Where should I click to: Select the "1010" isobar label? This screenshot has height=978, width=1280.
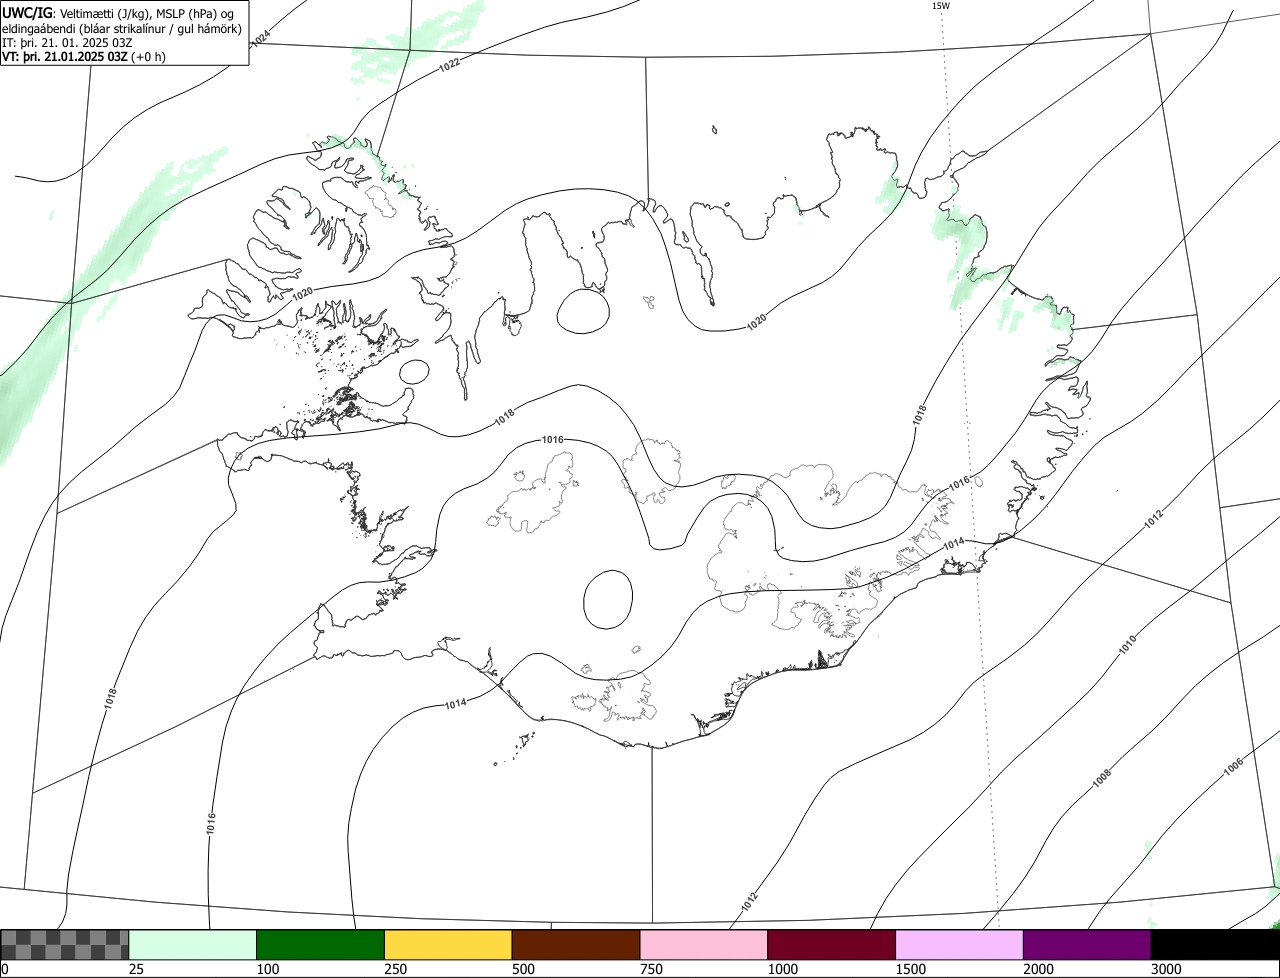coord(1127,644)
